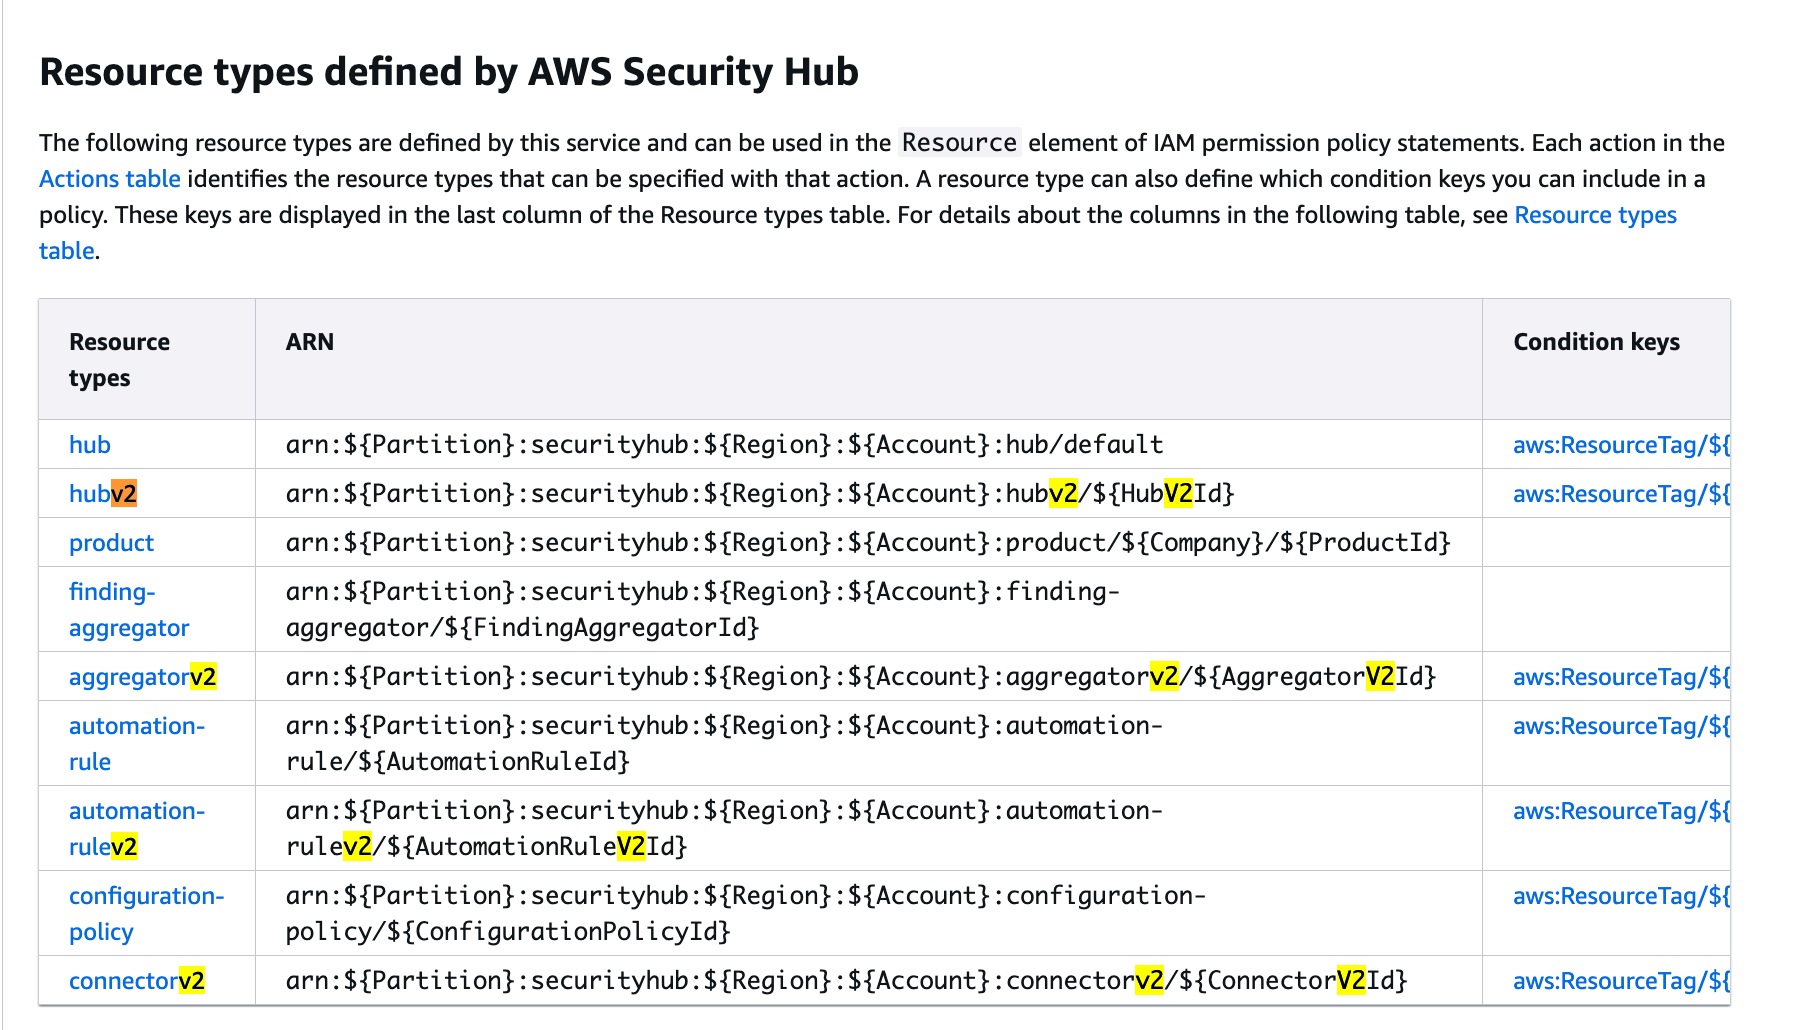Viewport: 1798px width, 1030px height.
Task: Click the AutomationRuleId ARN text
Action: point(725,744)
